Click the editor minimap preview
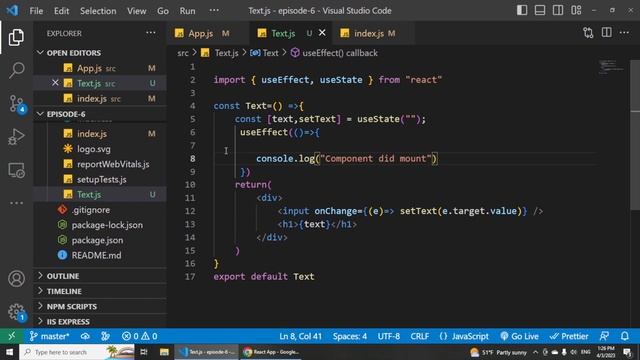The width and height of the screenshot is (640, 360). point(611,67)
